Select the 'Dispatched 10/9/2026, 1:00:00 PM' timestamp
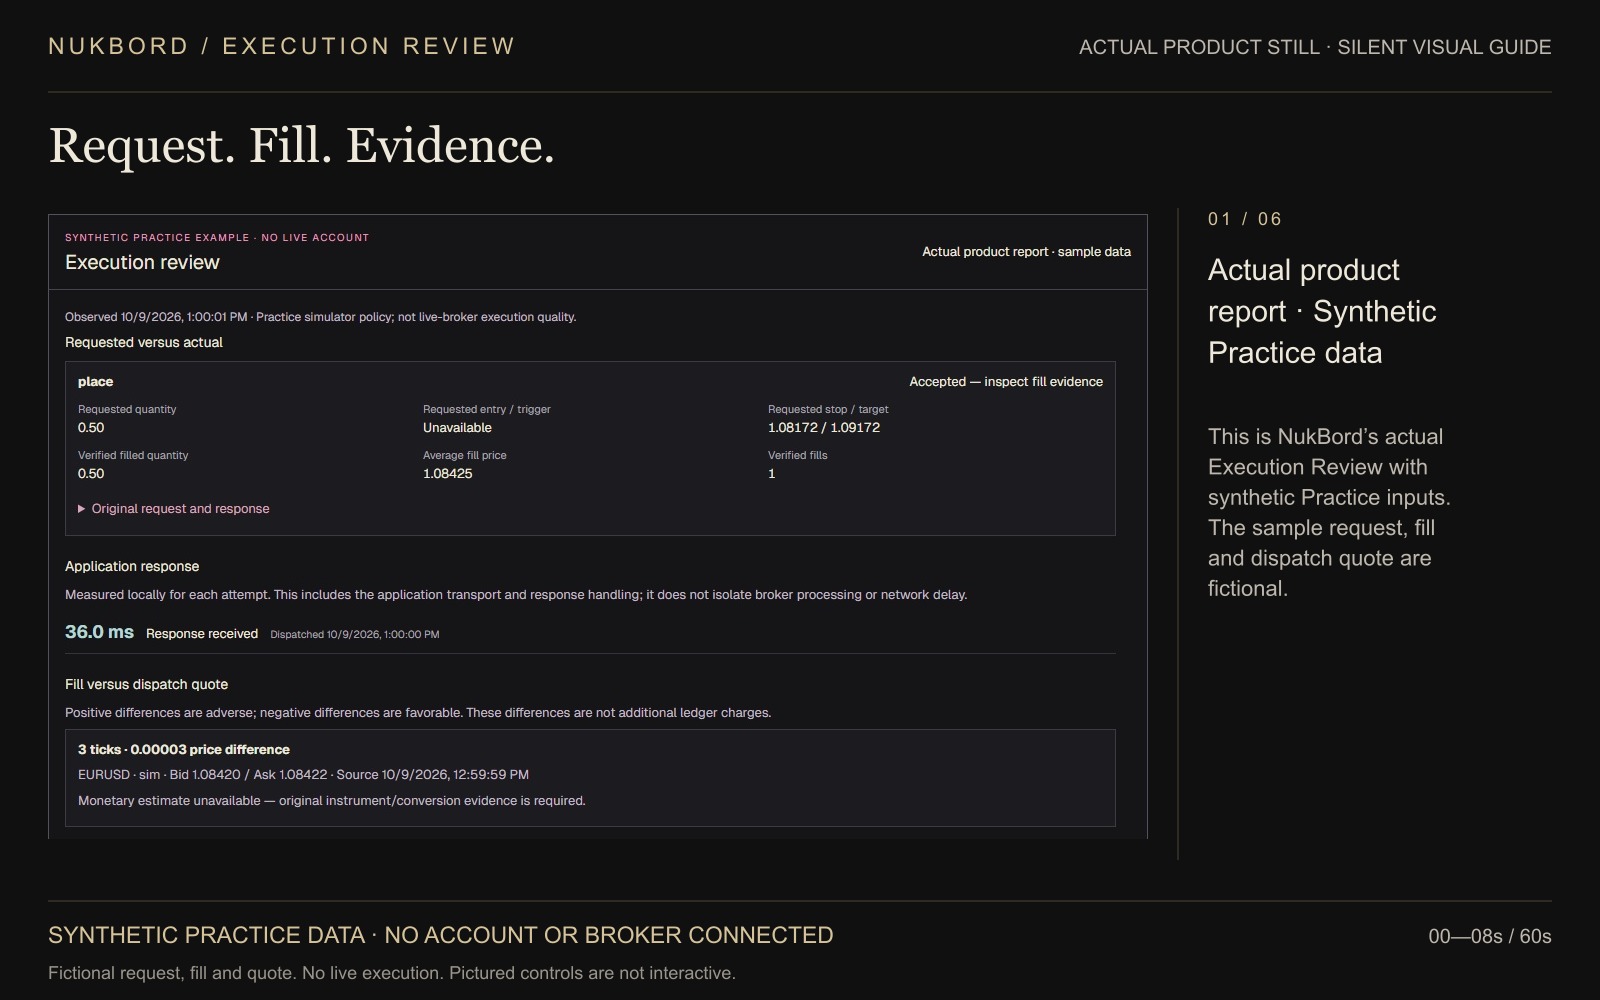This screenshot has height=1000, width=1600. click(x=355, y=635)
